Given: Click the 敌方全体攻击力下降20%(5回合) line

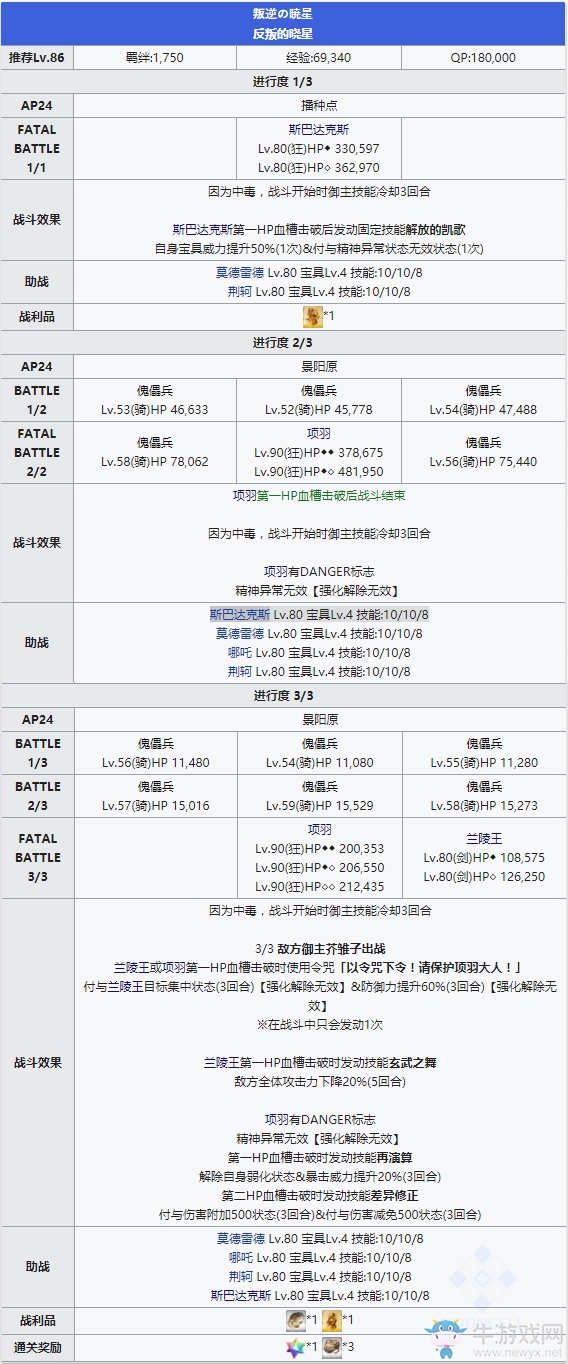Looking at the screenshot, I should pos(319,1082).
